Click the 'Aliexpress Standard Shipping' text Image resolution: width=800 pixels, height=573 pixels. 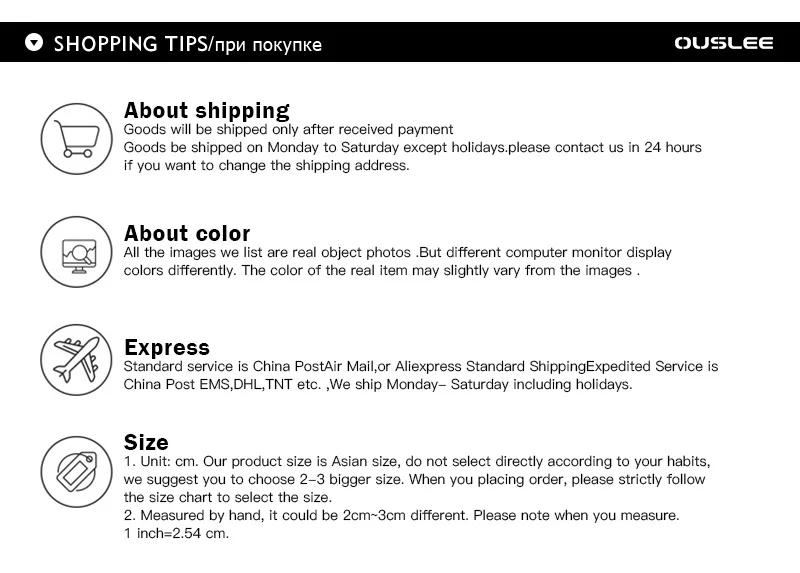pos(490,366)
